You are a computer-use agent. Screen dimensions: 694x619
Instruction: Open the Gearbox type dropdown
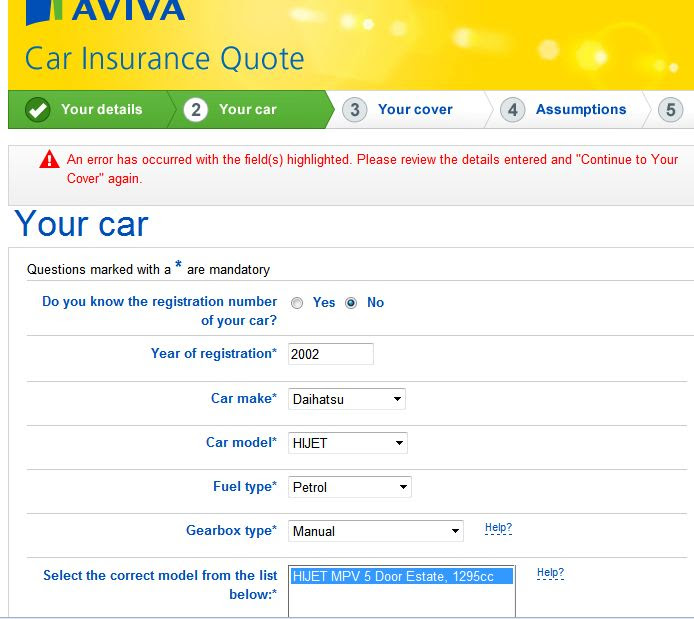click(375, 531)
